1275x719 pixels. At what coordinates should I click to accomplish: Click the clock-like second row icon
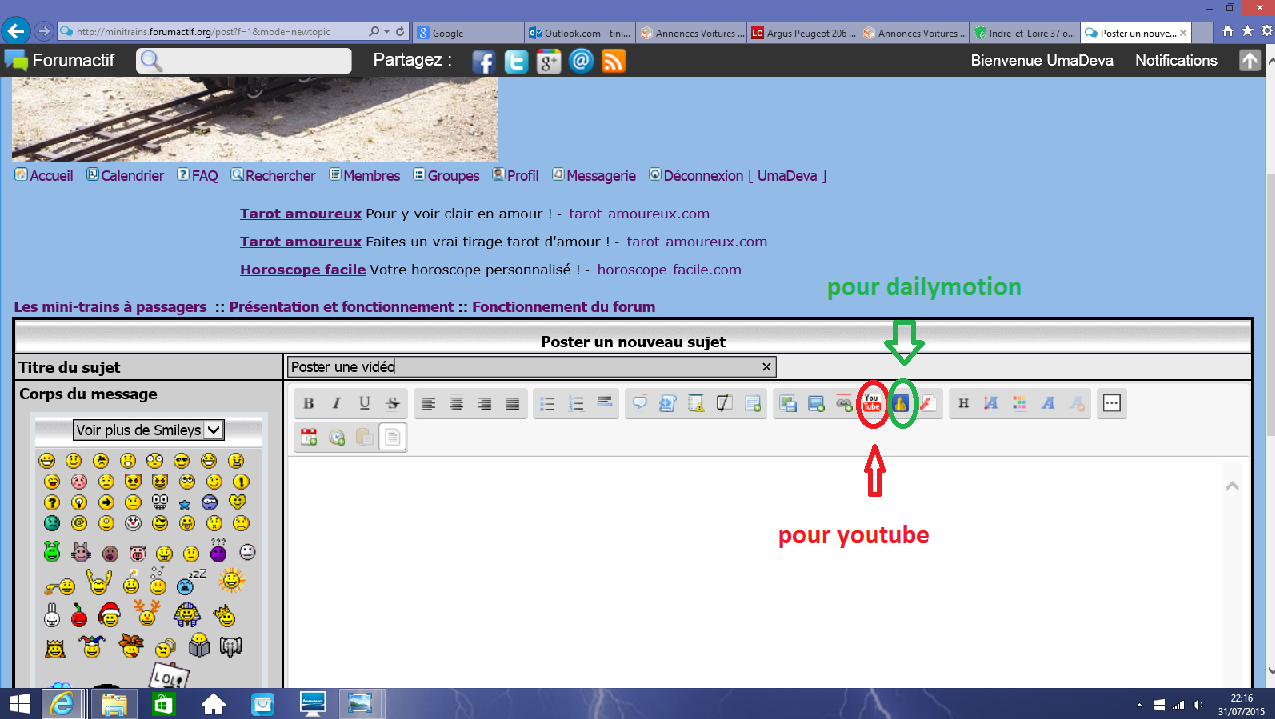point(337,437)
